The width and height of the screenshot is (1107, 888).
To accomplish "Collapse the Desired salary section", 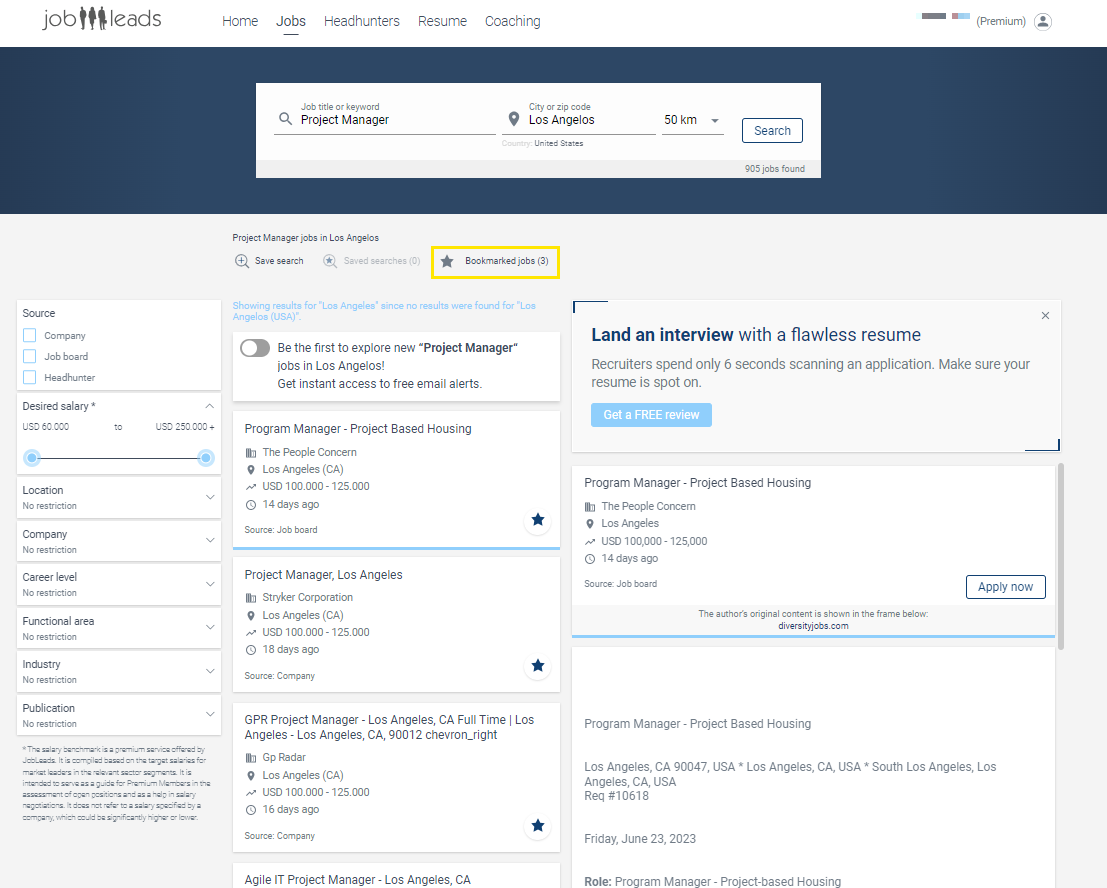I will point(210,406).
